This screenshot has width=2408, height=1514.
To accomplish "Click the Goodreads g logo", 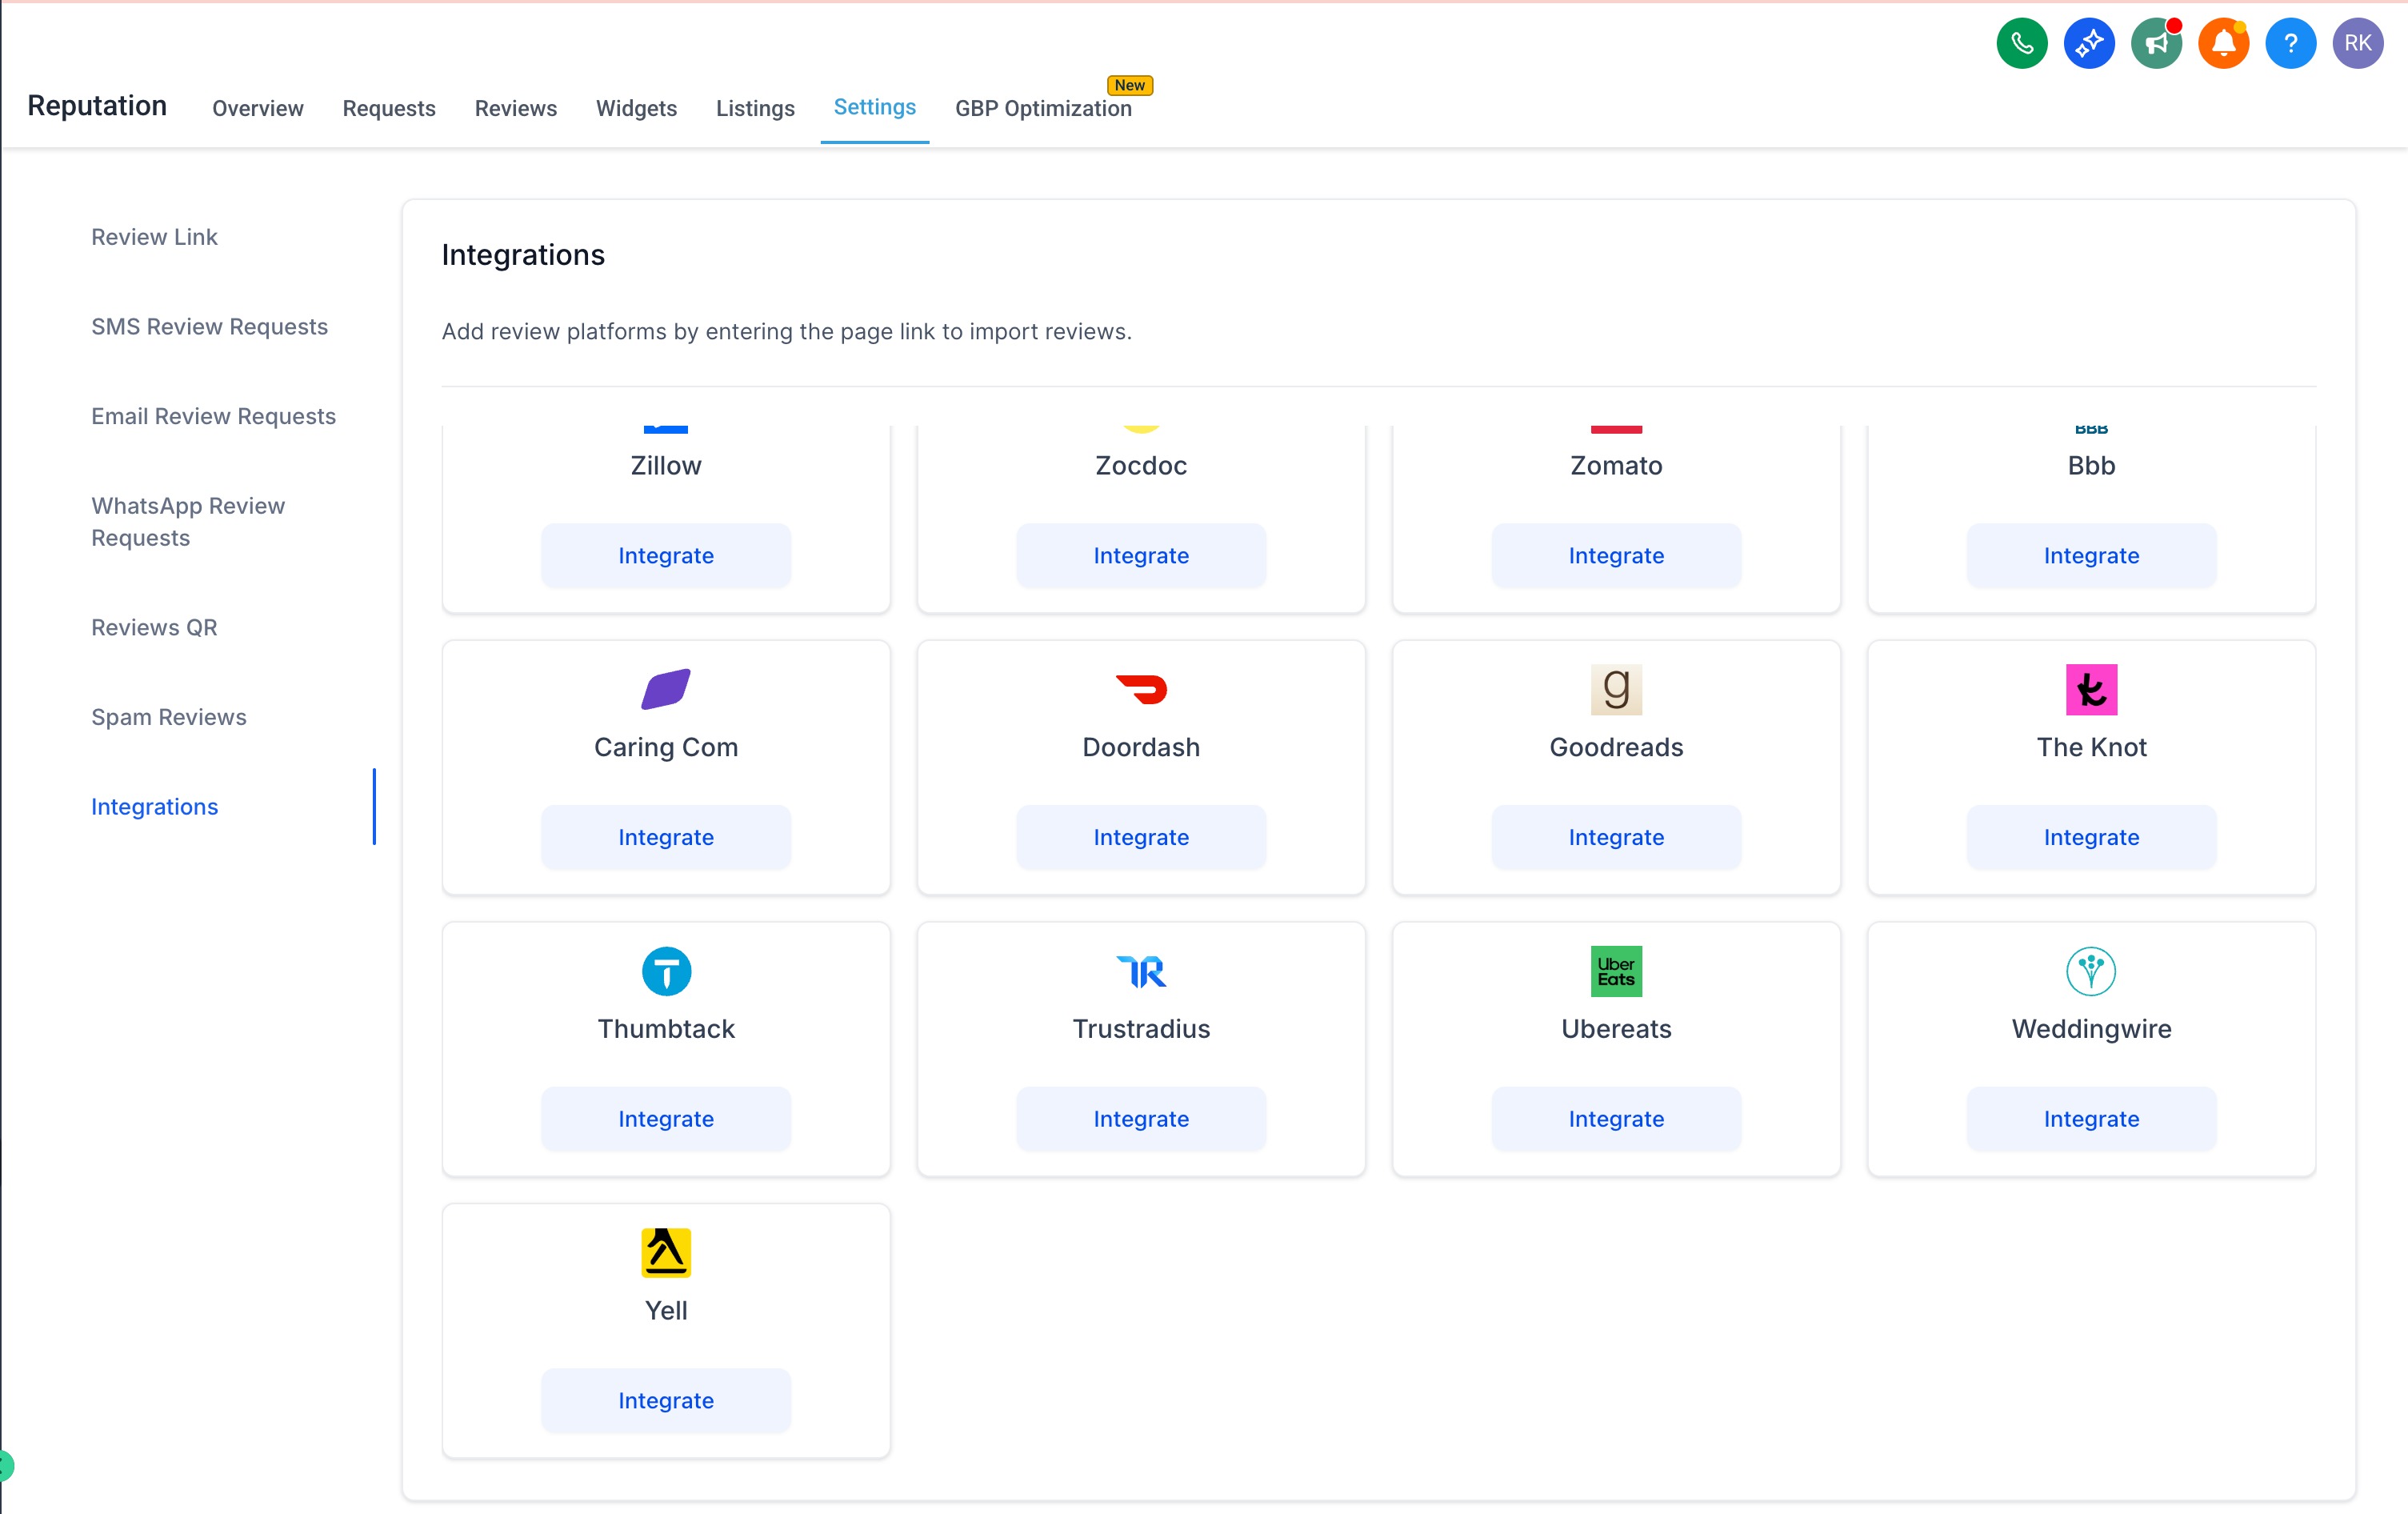I will click(x=1616, y=689).
